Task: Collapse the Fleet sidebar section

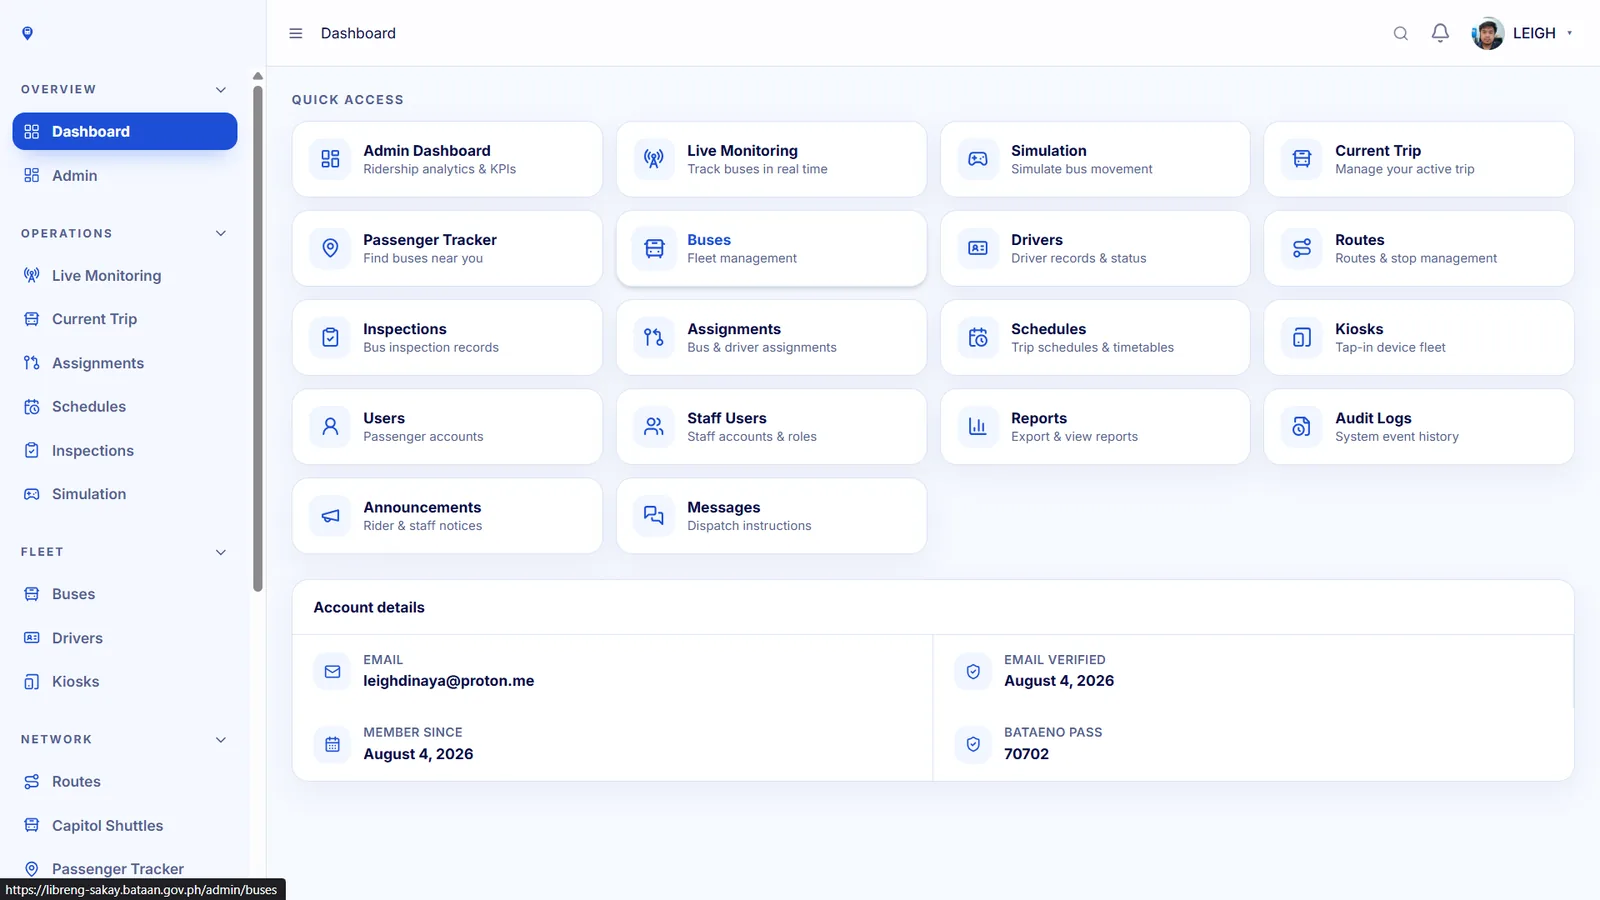Action: pyautogui.click(x=221, y=552)
